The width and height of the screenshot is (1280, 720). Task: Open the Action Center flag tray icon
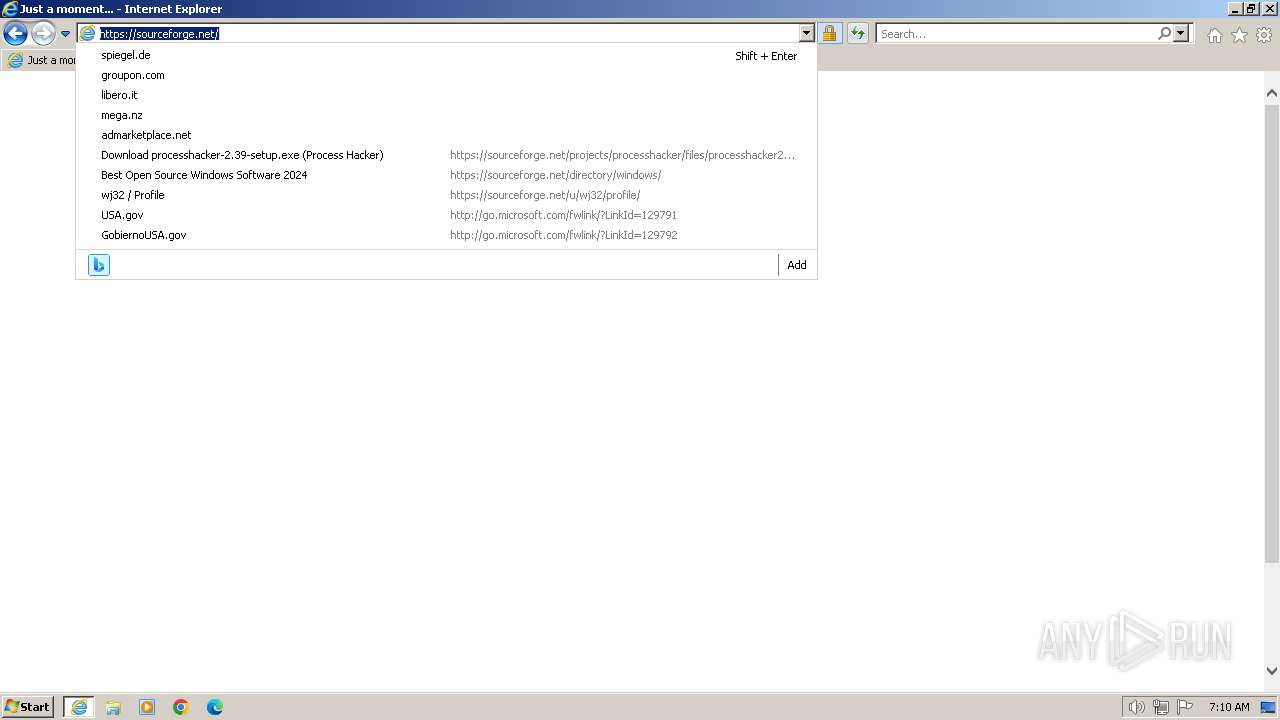(1185, 707)
